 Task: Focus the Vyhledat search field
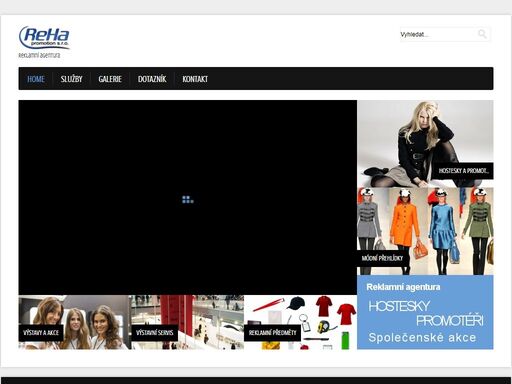click(x=437, y=34)
